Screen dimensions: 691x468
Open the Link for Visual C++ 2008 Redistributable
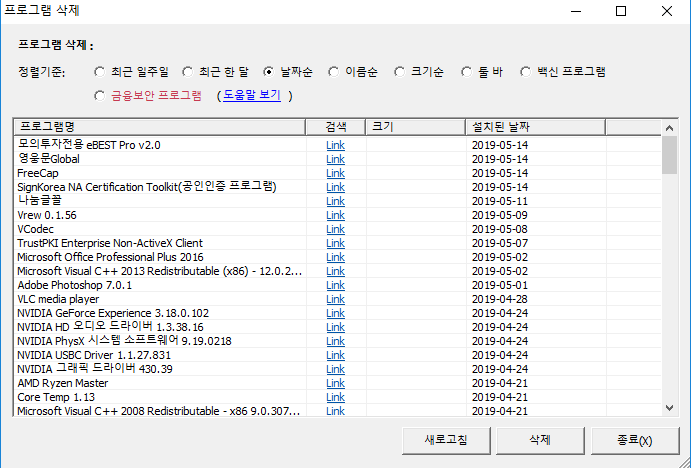[x=335, y=411]
